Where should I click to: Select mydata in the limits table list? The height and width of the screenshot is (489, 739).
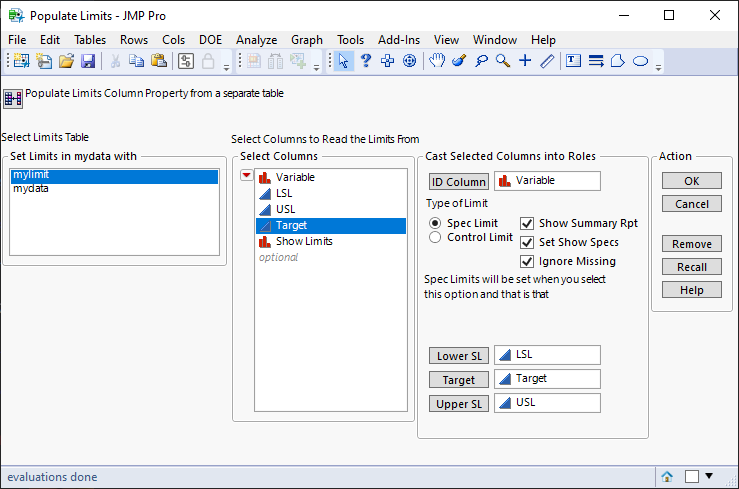(x=31, y=188)
